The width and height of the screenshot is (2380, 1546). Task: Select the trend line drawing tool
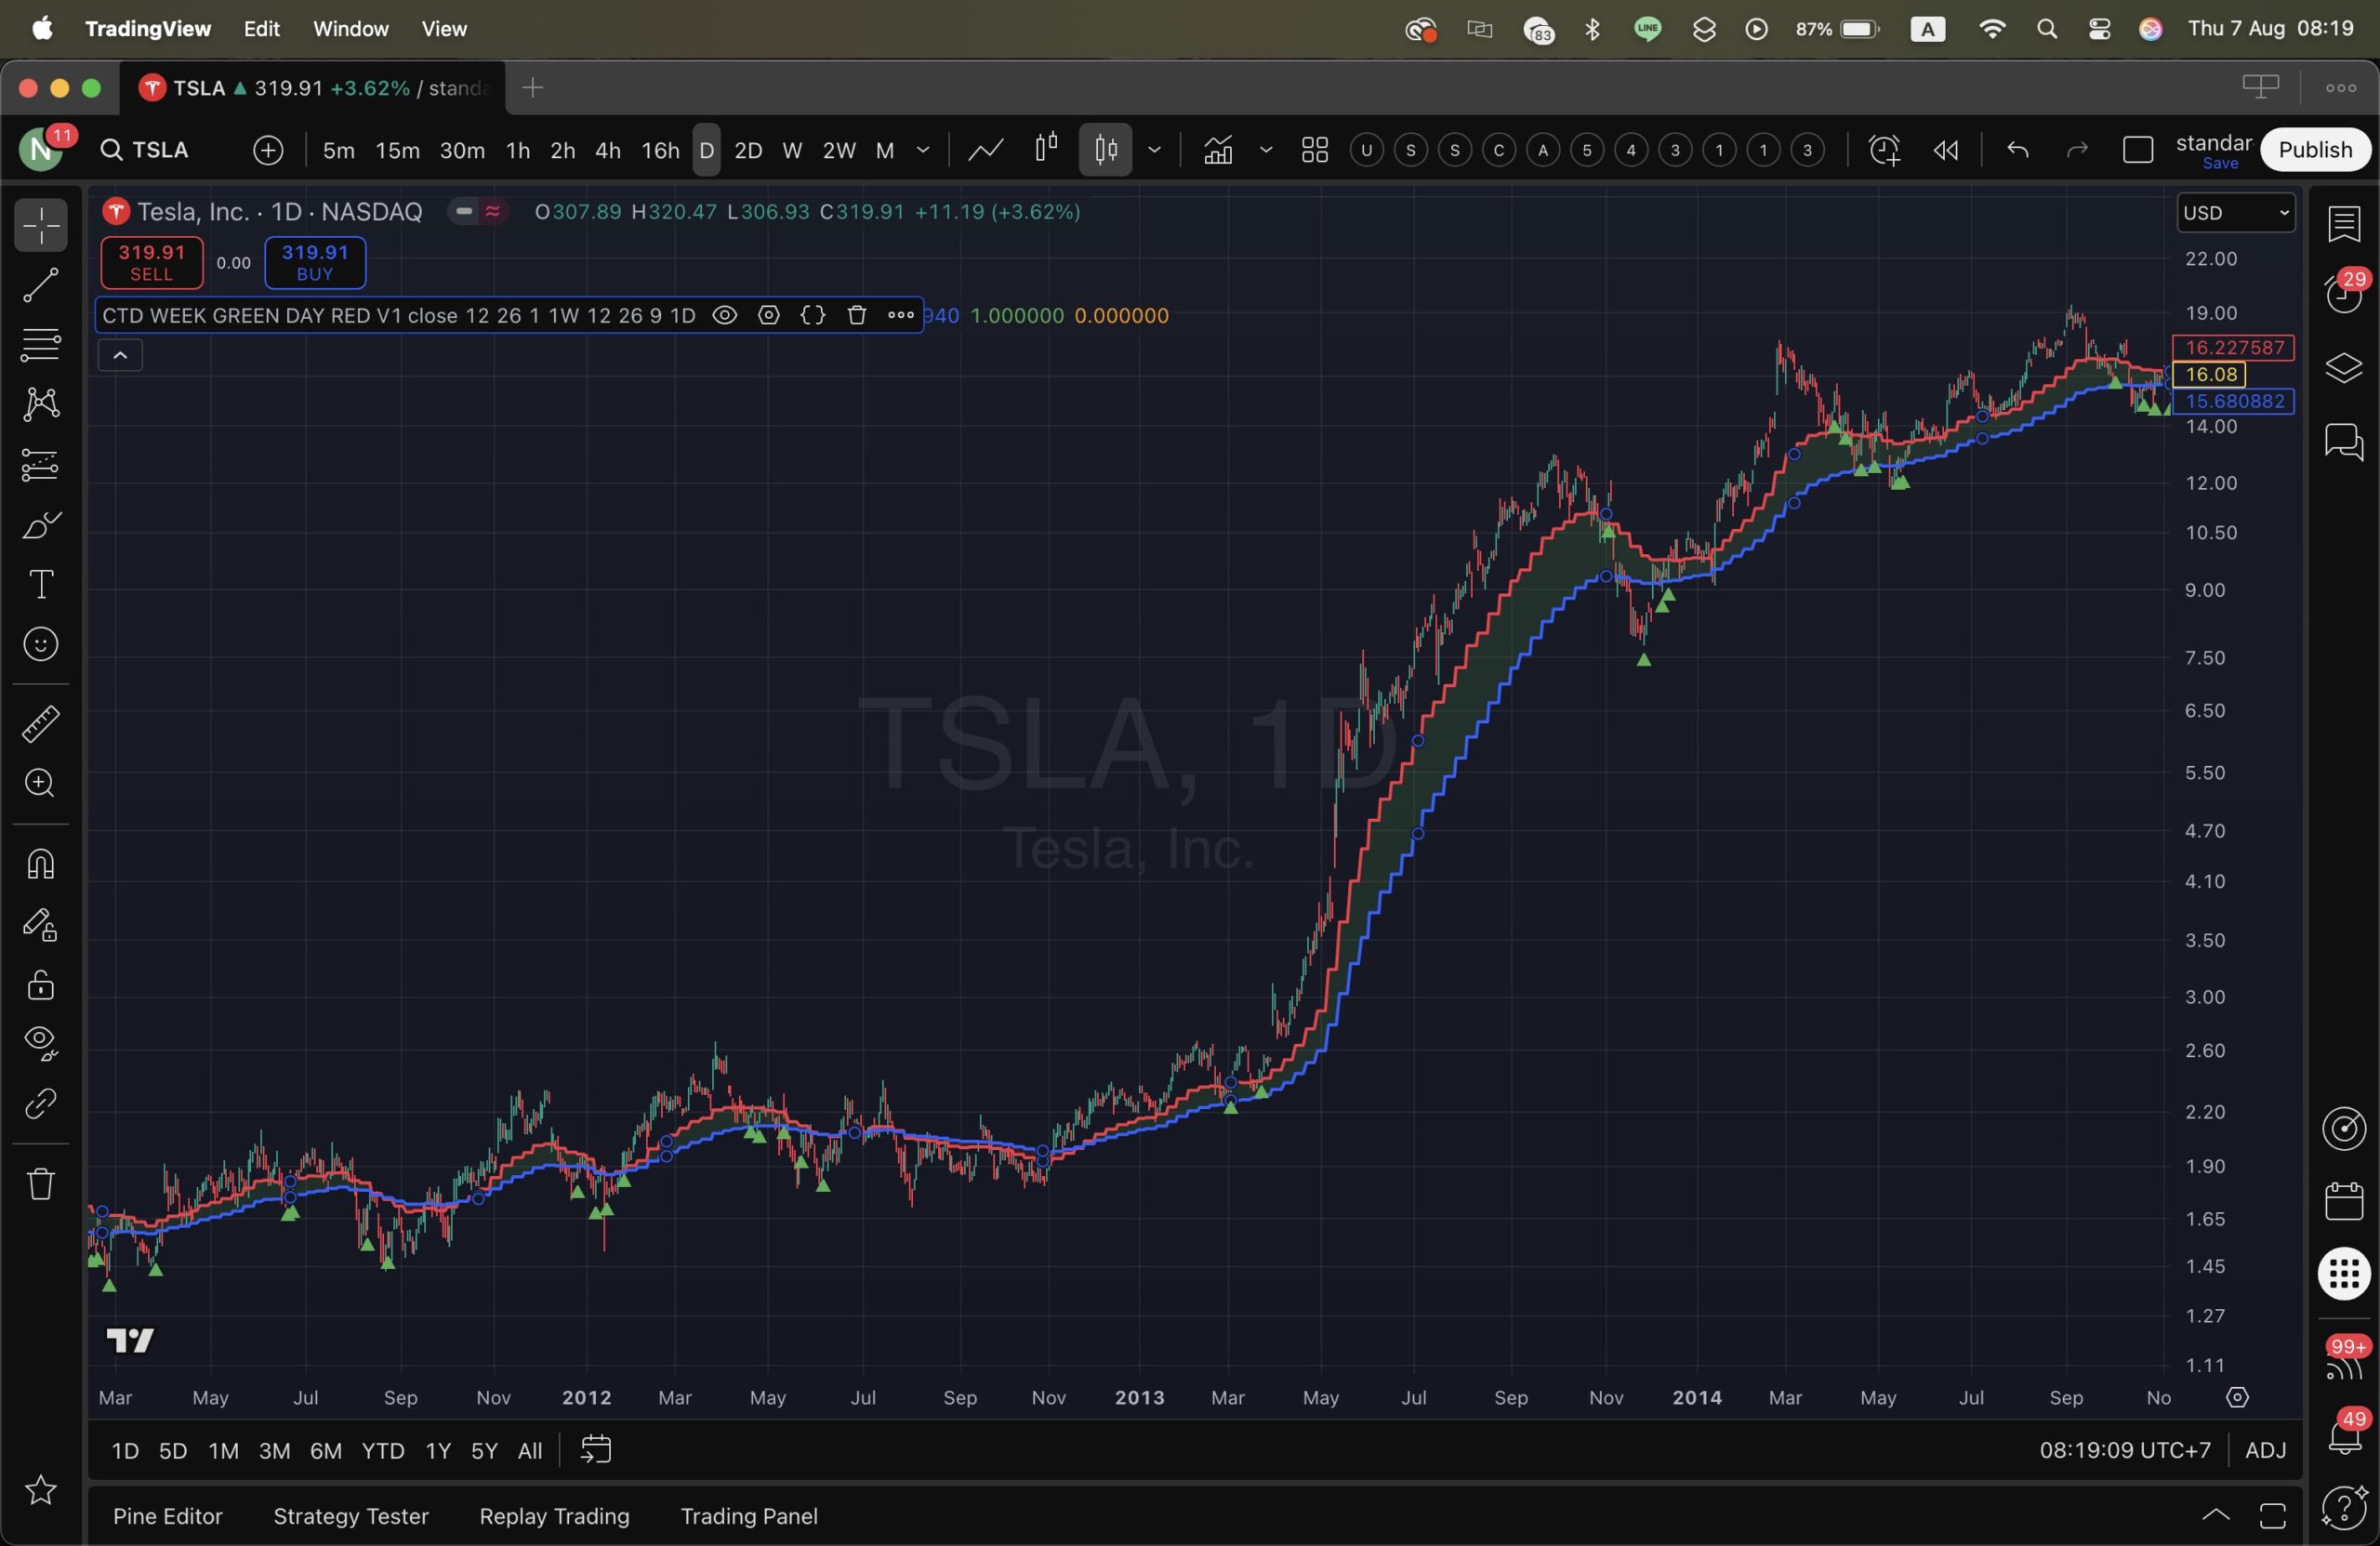tap(40, 285)
